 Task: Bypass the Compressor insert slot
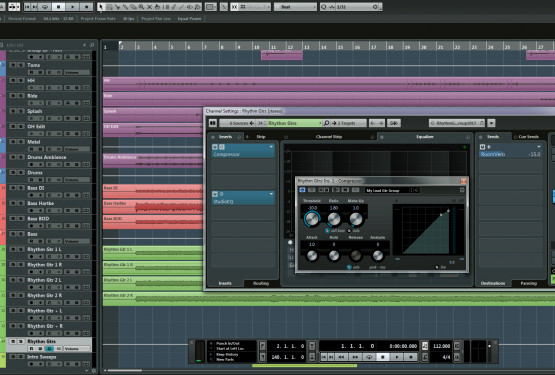222,147
